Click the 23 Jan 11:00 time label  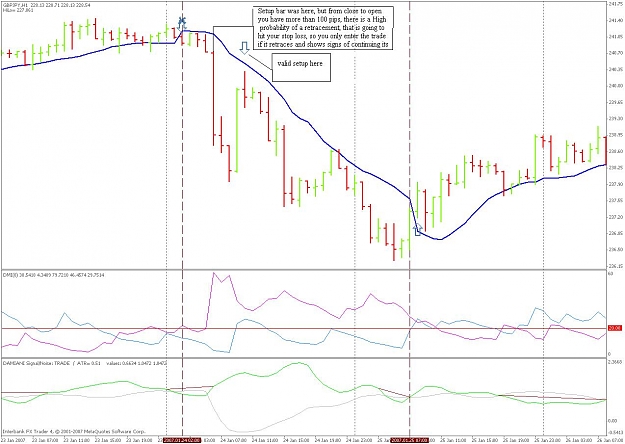click(77, 440)
